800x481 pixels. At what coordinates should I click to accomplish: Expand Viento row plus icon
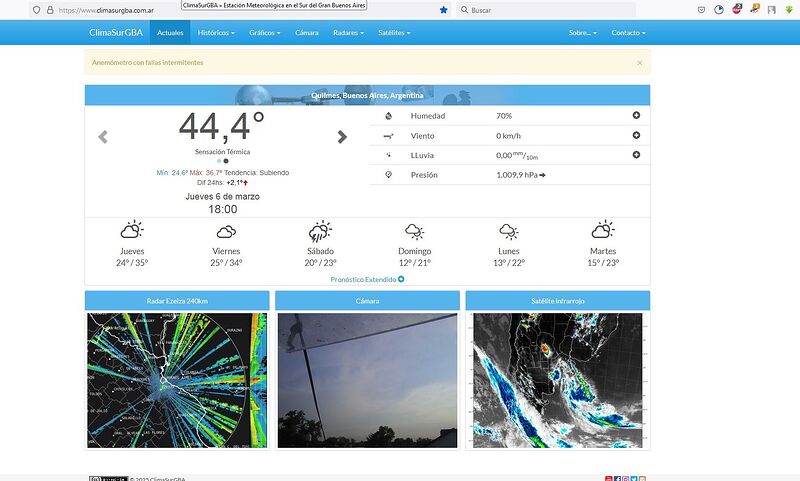tap(636, 135)
